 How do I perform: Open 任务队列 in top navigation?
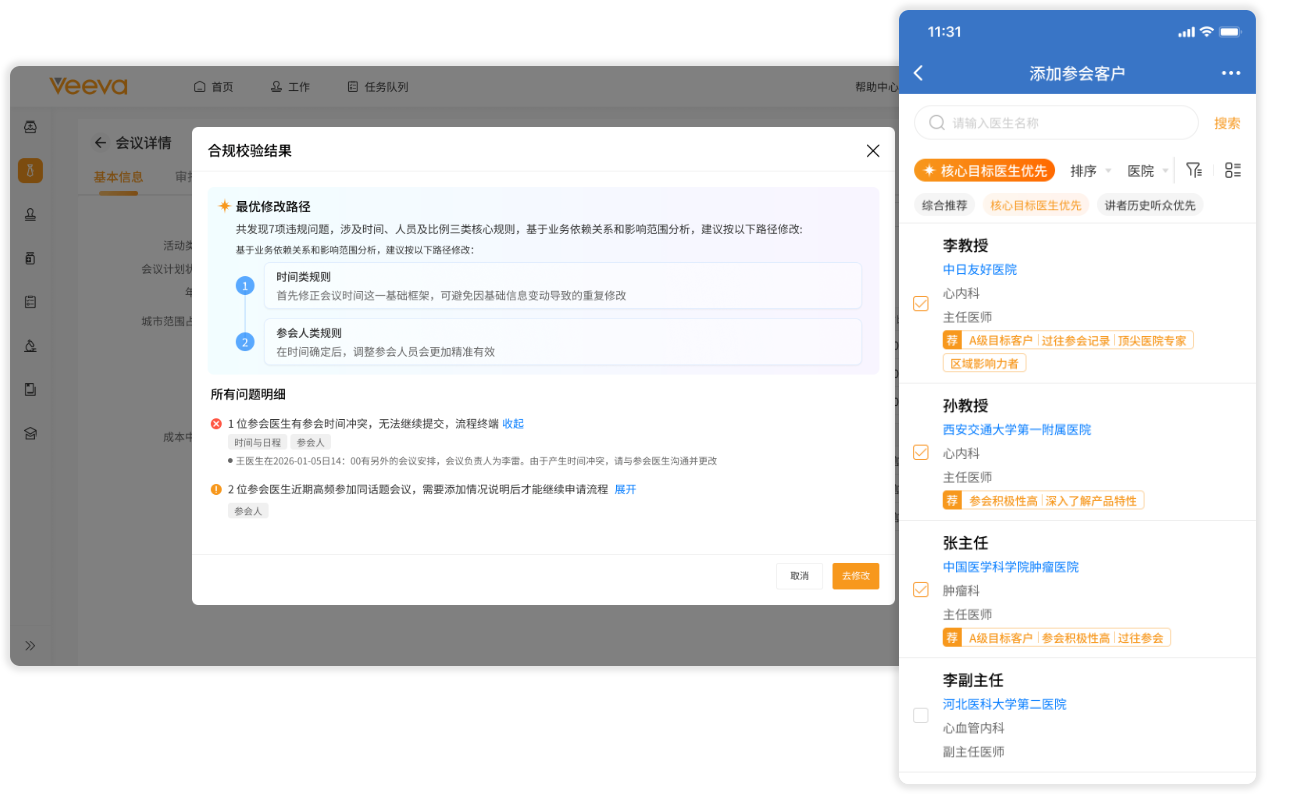[x=378, y=87]
